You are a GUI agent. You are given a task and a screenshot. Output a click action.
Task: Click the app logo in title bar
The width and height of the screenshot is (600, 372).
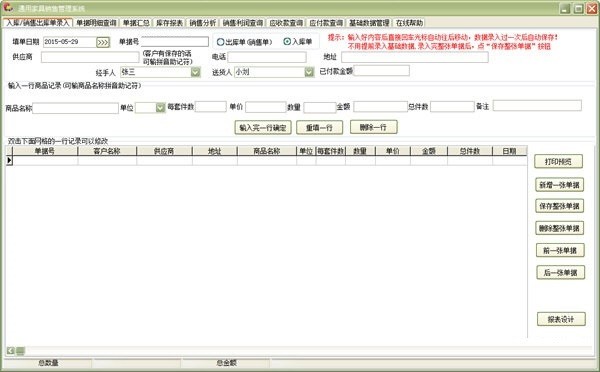[x=8, y=7]
